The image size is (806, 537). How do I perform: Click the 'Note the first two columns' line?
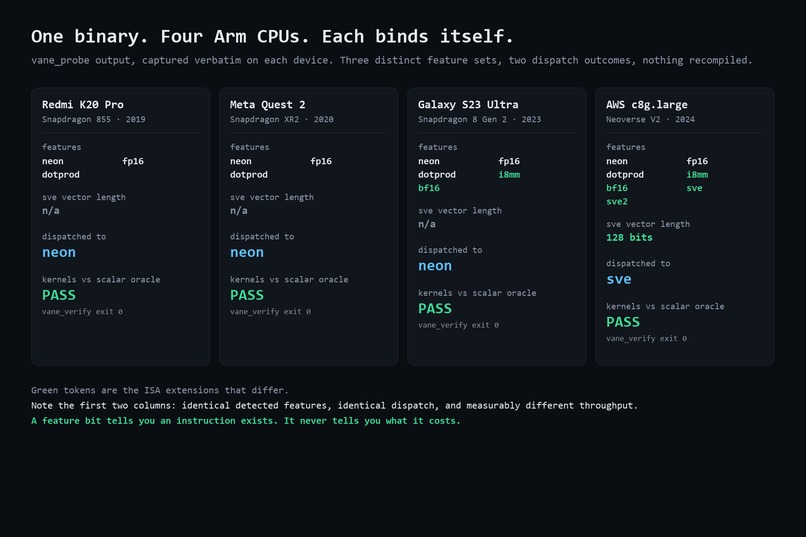point(334,405)
